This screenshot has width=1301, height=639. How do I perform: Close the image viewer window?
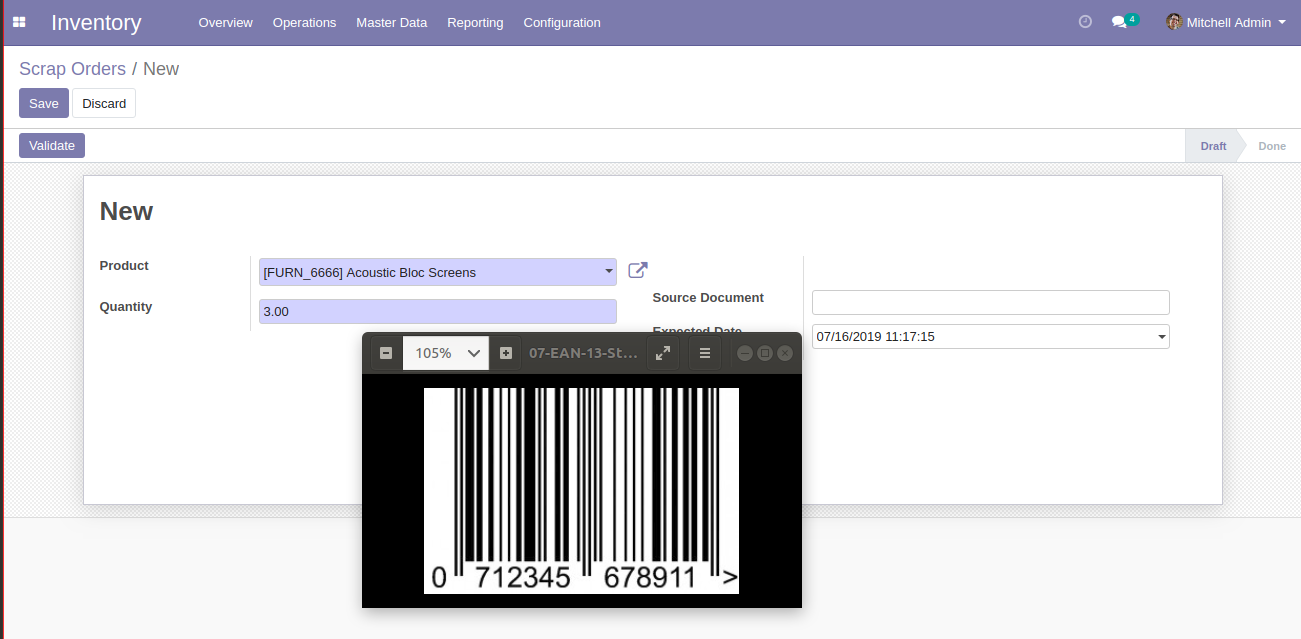tap(785, 353)
